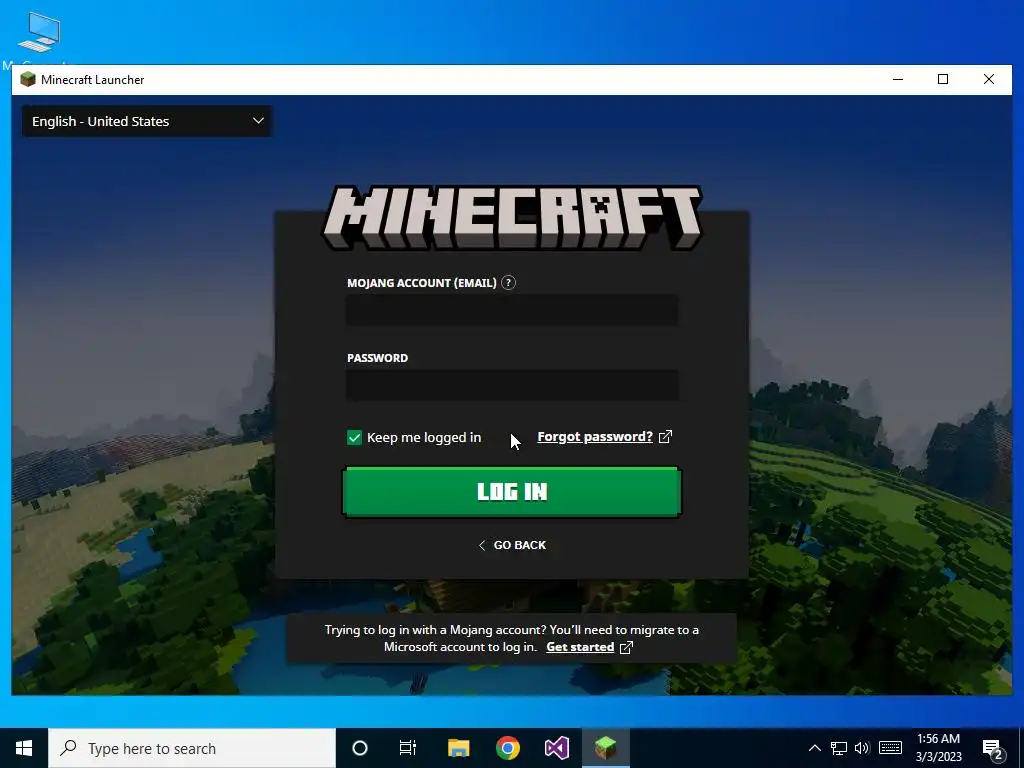
Task: Click the Type here to search box
Action: pyautogui.click(x=192, y=748)
